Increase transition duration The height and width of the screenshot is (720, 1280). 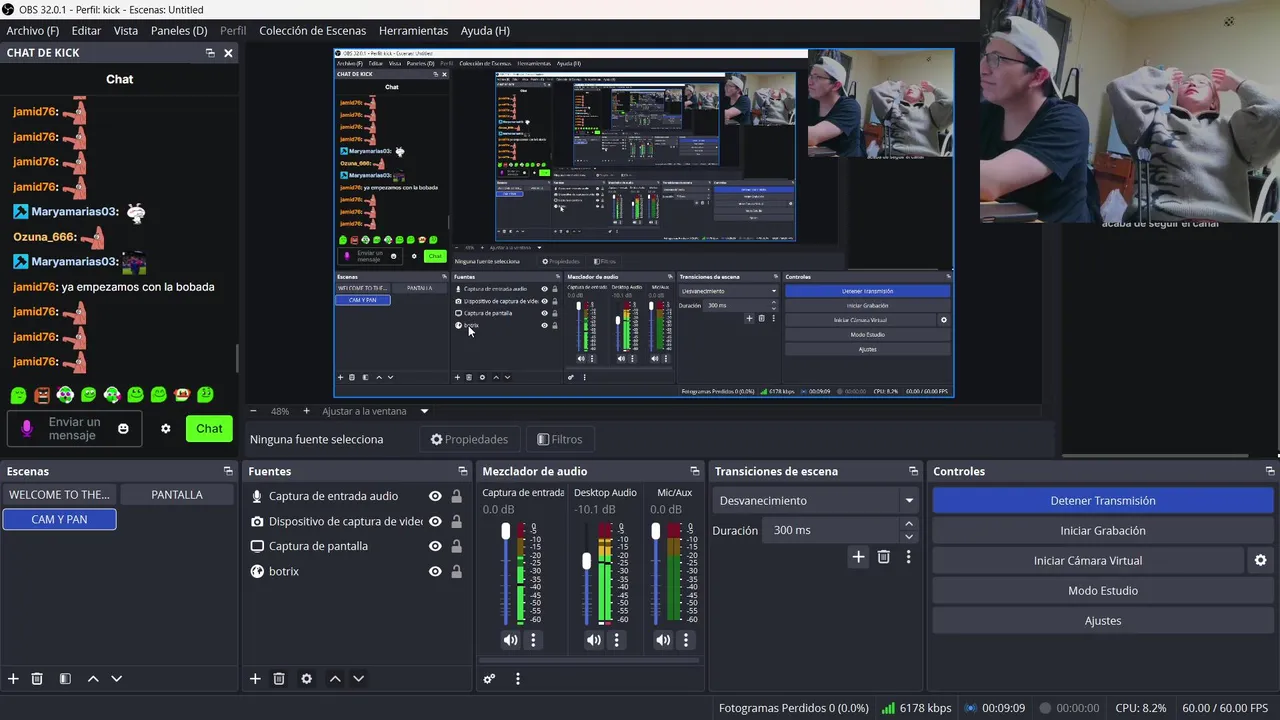(x=908, y=524)
